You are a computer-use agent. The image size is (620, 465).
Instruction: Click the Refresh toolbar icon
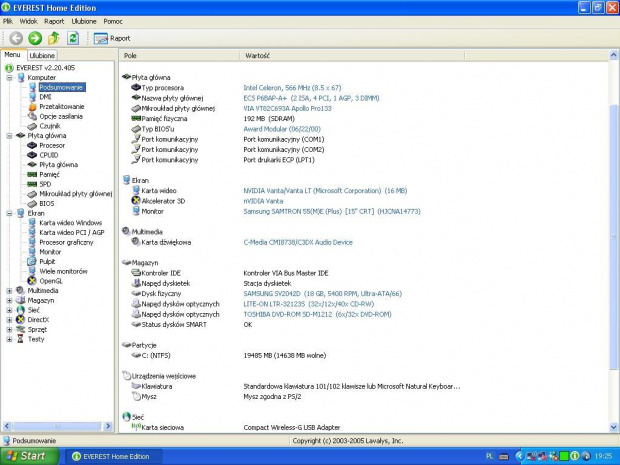[73, 38]
